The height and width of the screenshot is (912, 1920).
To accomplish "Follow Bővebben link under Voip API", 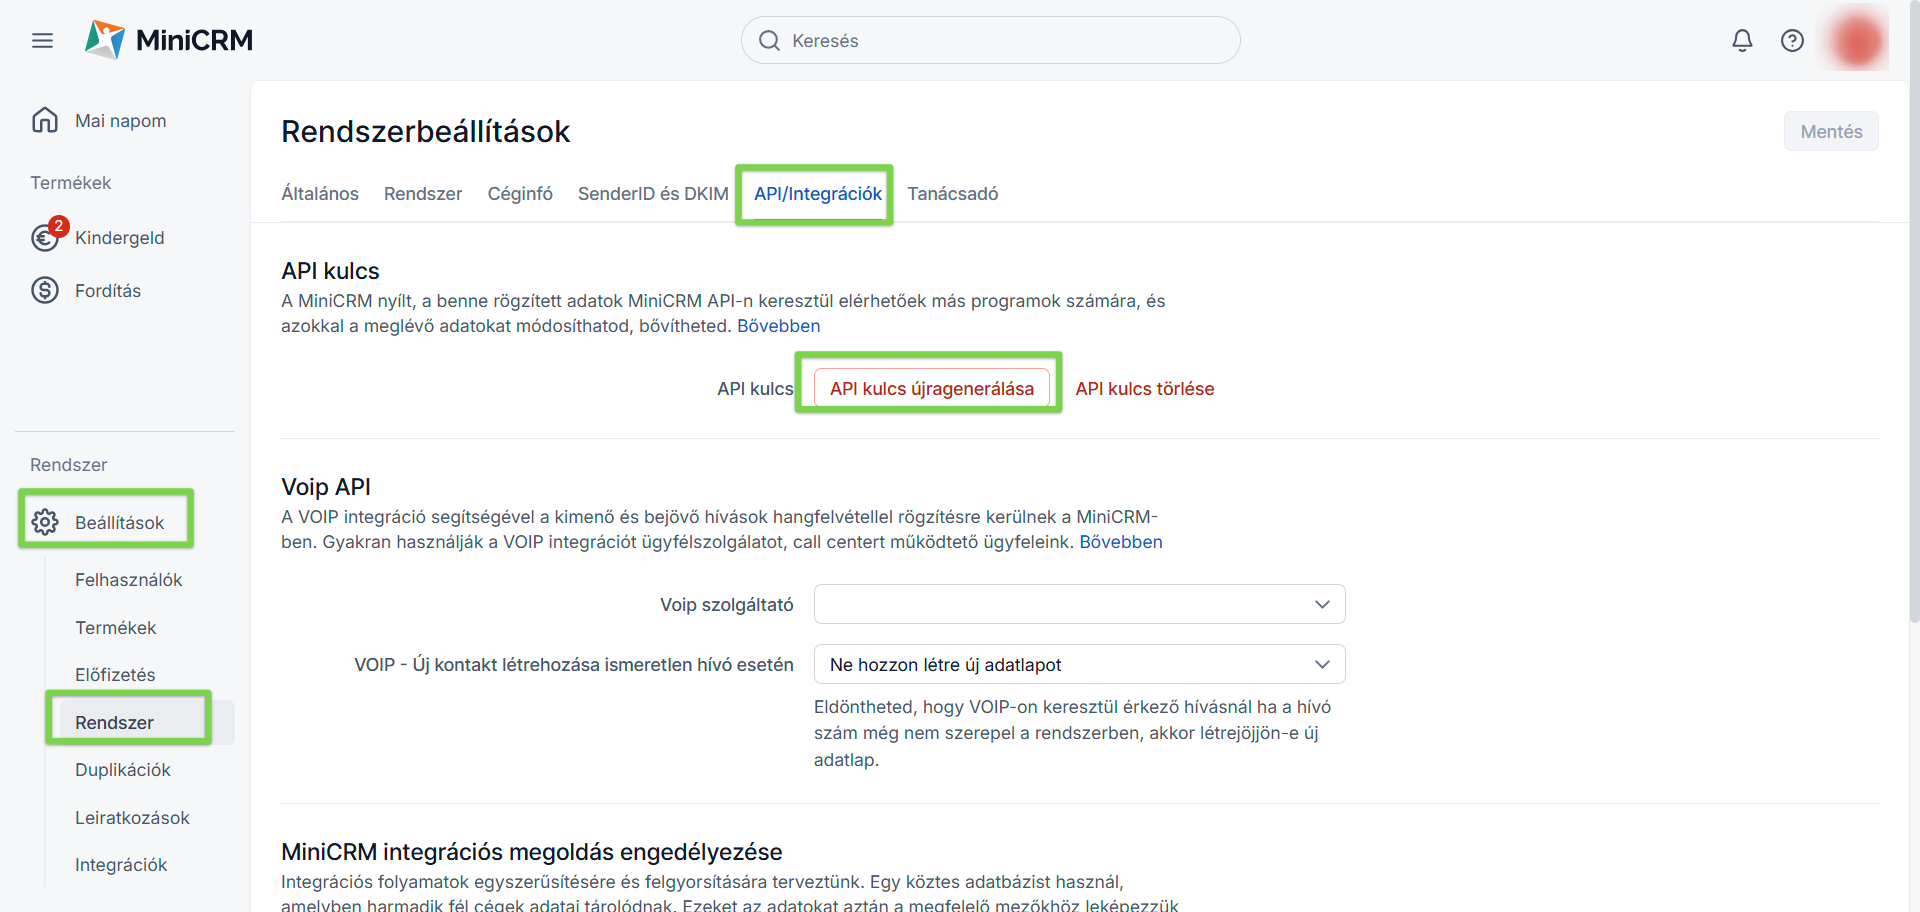I will [x=1121, y=542].
